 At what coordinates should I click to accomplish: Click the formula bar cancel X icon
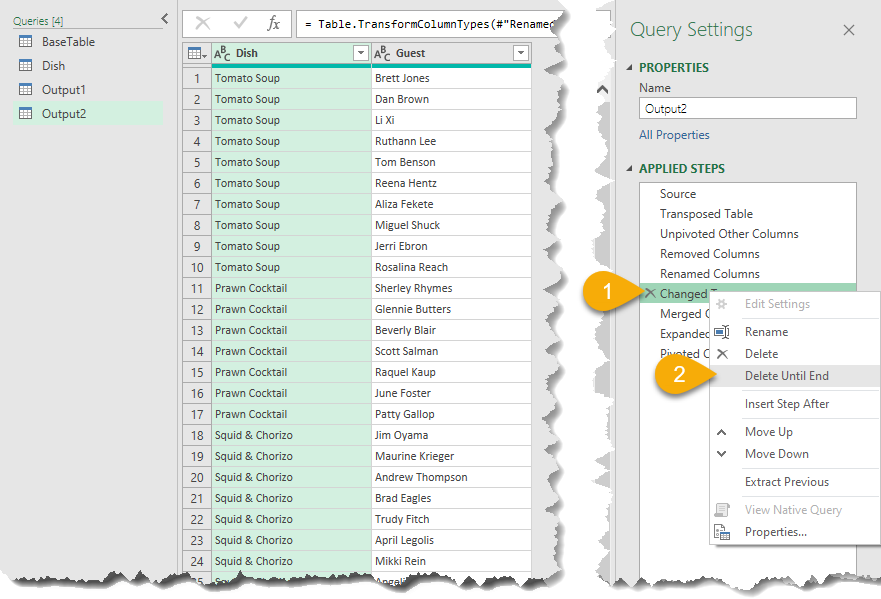[x=203, y=23]
